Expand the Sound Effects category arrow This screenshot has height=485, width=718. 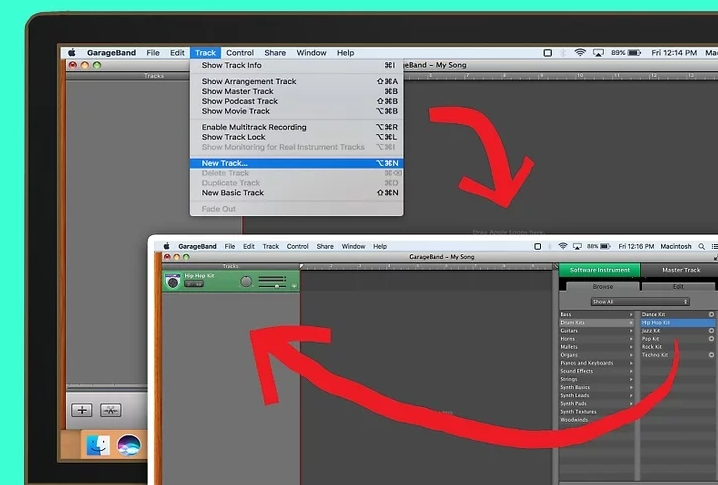[631, 371]
